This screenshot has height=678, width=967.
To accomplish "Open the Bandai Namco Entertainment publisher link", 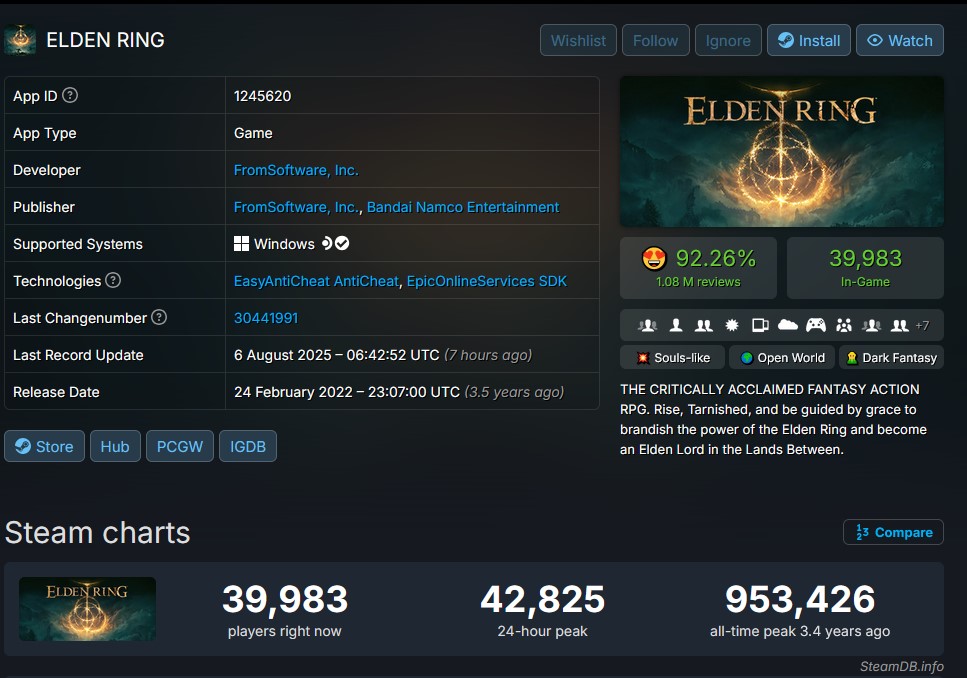I will (x=463, y=207).
